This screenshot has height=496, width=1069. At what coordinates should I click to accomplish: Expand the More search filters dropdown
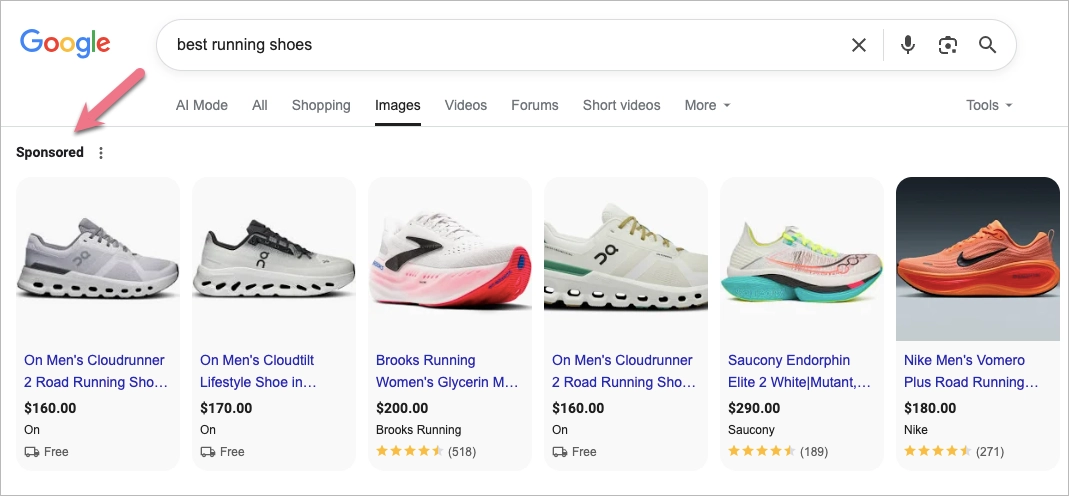[707, 105]
